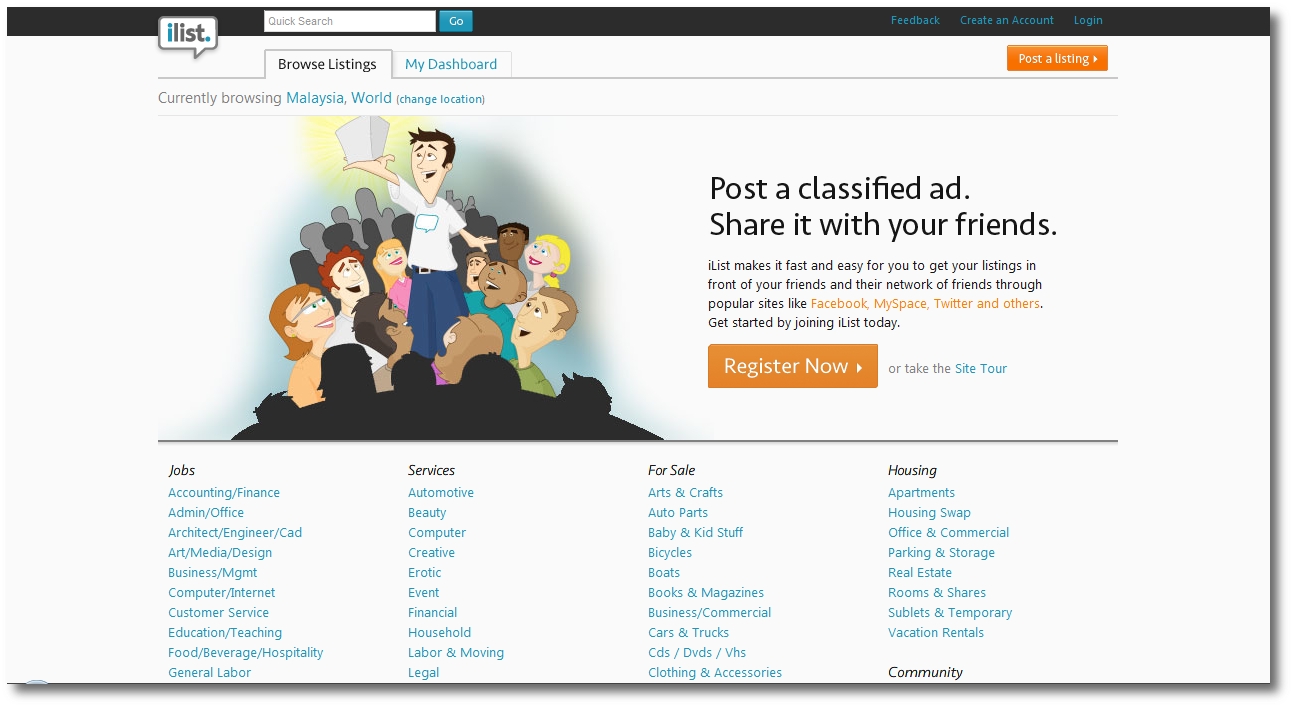Open Vacation Rentals listings
Viewport: 1293px width, 707px height.
coord(936,633)
